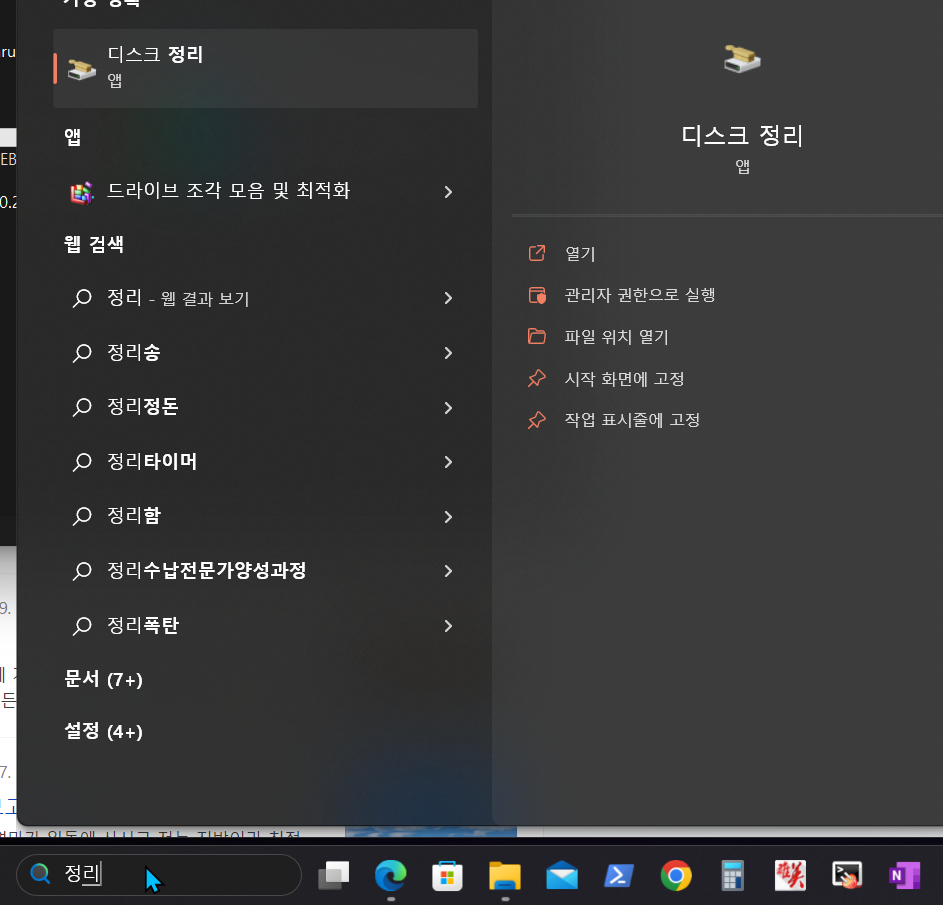Click 작업 표시줄에 고정 pin option
Screen dimensions: 943x905
point(632,420)
